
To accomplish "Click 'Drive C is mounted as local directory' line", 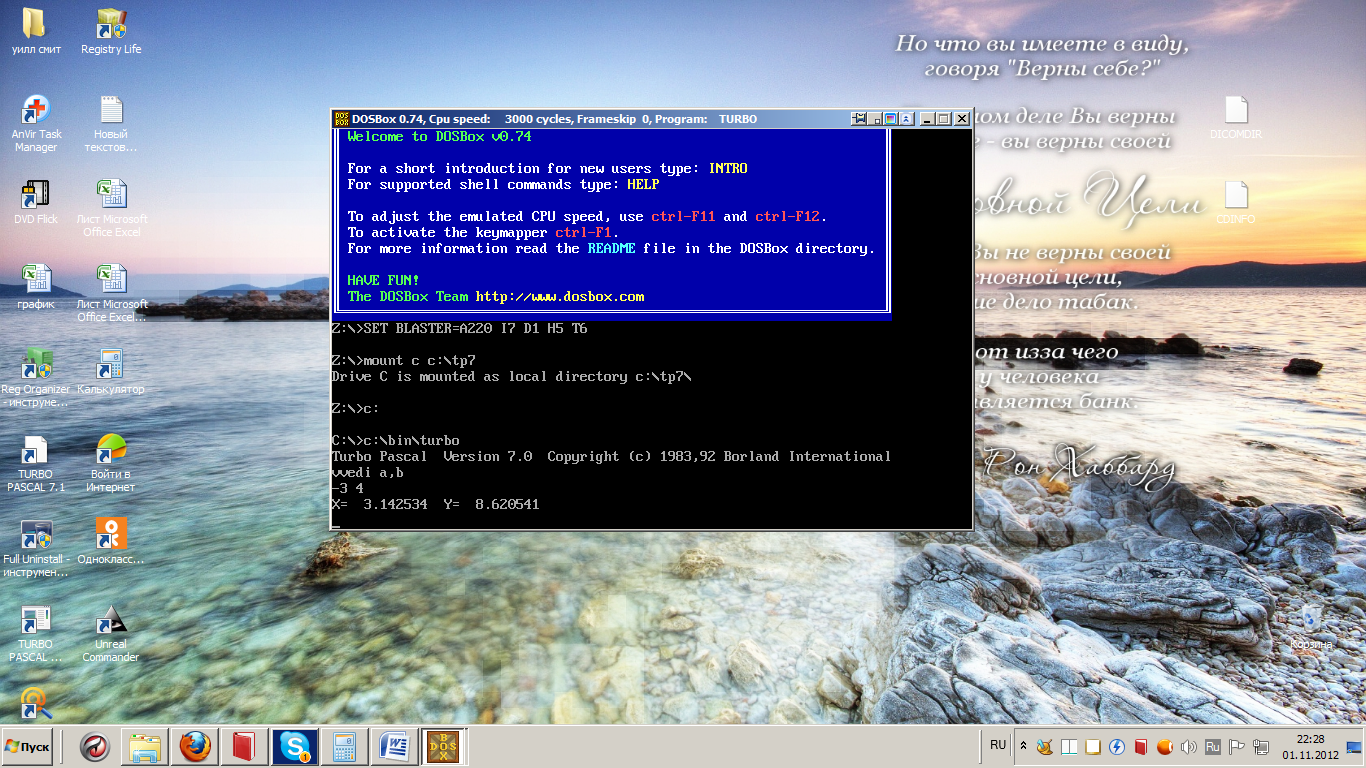I will point(511,377).
